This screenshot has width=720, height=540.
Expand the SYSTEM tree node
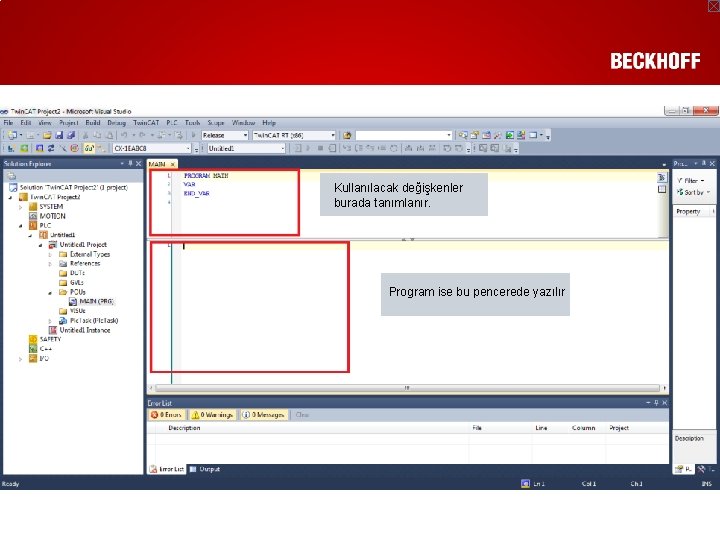20,207
